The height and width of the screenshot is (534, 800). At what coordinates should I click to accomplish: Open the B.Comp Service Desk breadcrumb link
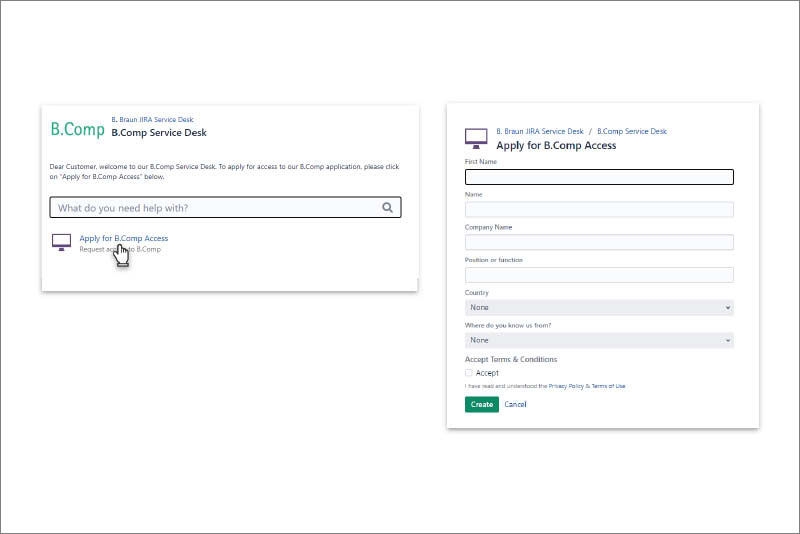pos(631,131)
